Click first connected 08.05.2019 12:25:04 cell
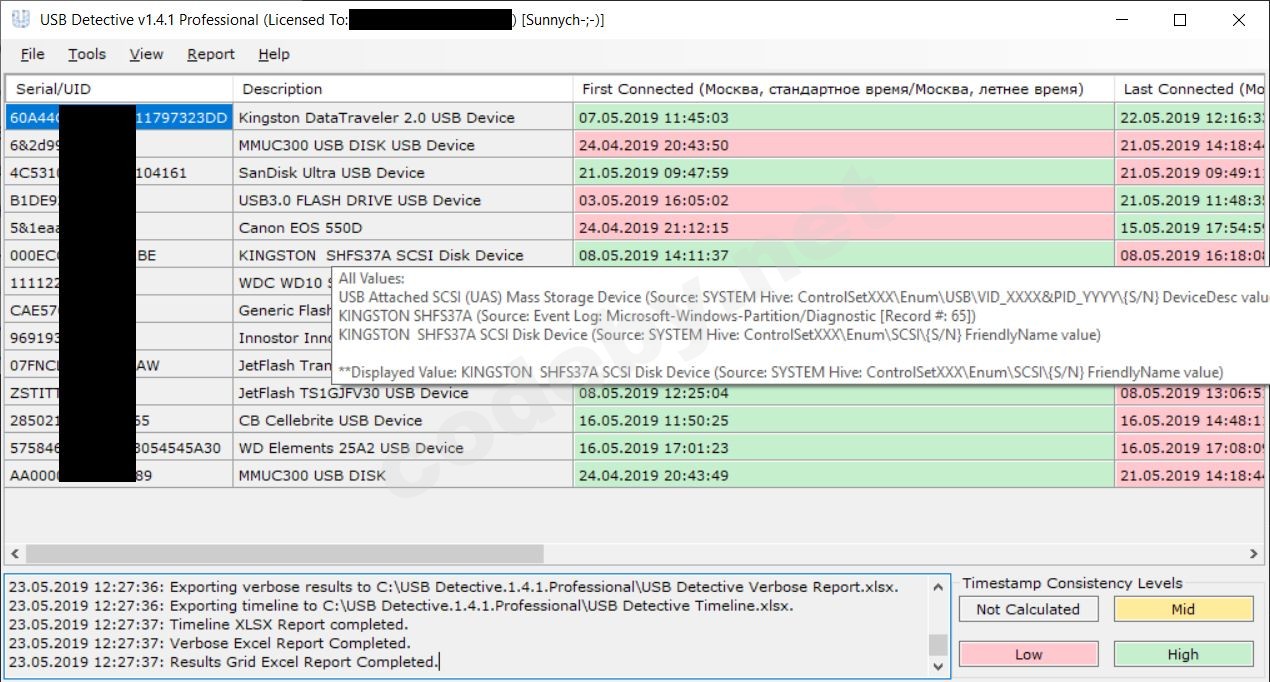Screen dimensions: 1270x682 coord(844,393)
